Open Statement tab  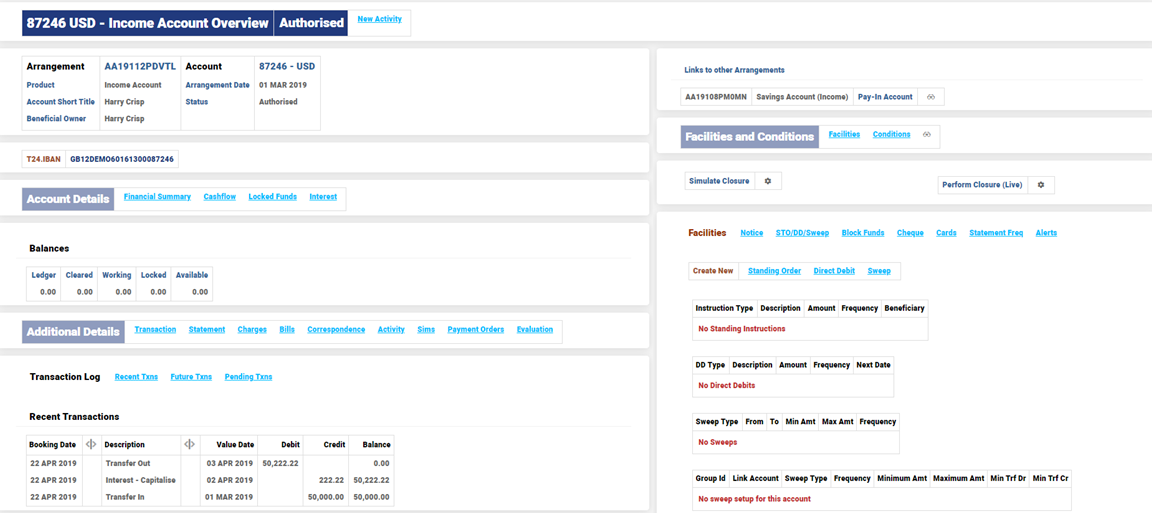[207, 329]
